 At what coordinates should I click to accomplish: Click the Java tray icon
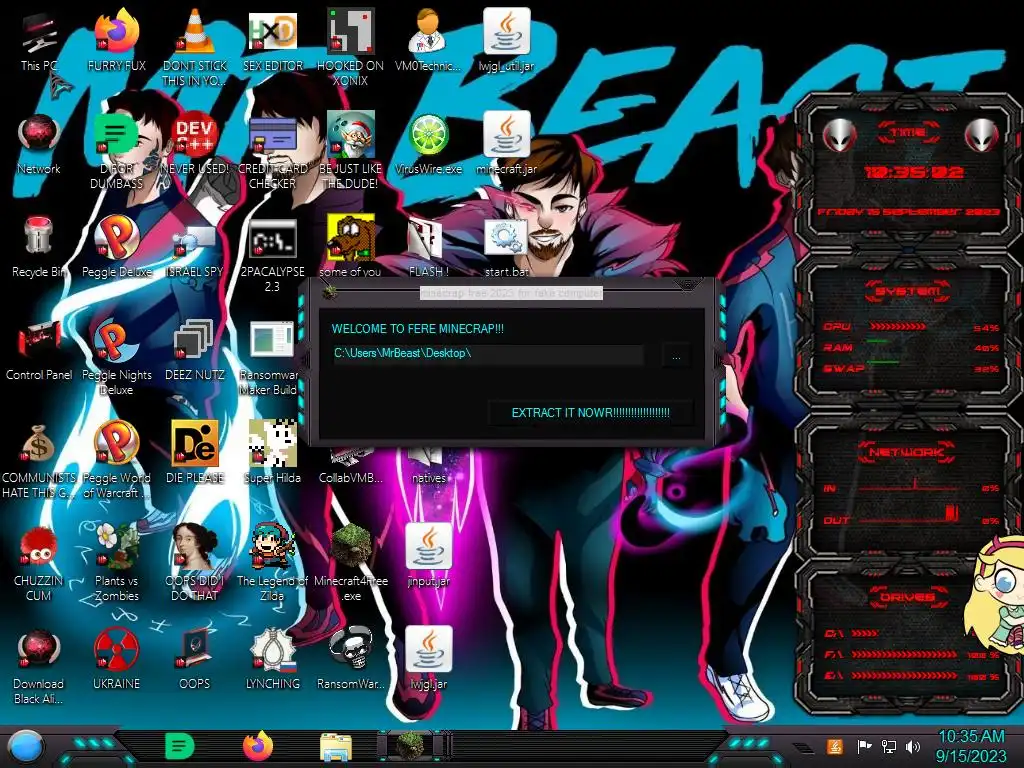834,746
